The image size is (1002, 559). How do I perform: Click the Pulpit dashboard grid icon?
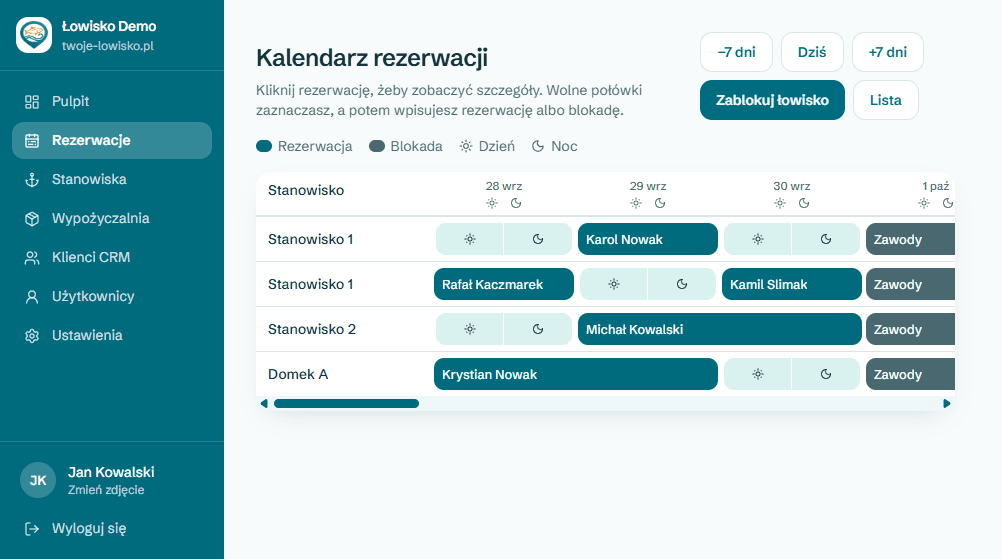pyautogui.click(x=32, y=102)
